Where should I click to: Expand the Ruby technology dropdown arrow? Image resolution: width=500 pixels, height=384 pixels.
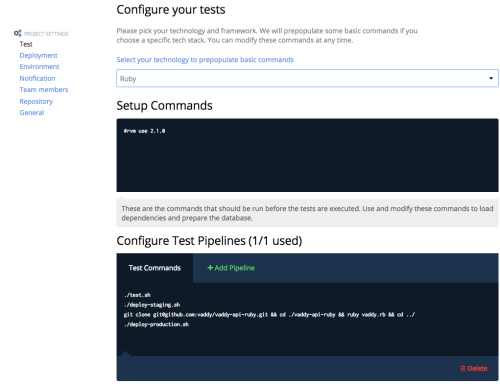tap(491, 78)
